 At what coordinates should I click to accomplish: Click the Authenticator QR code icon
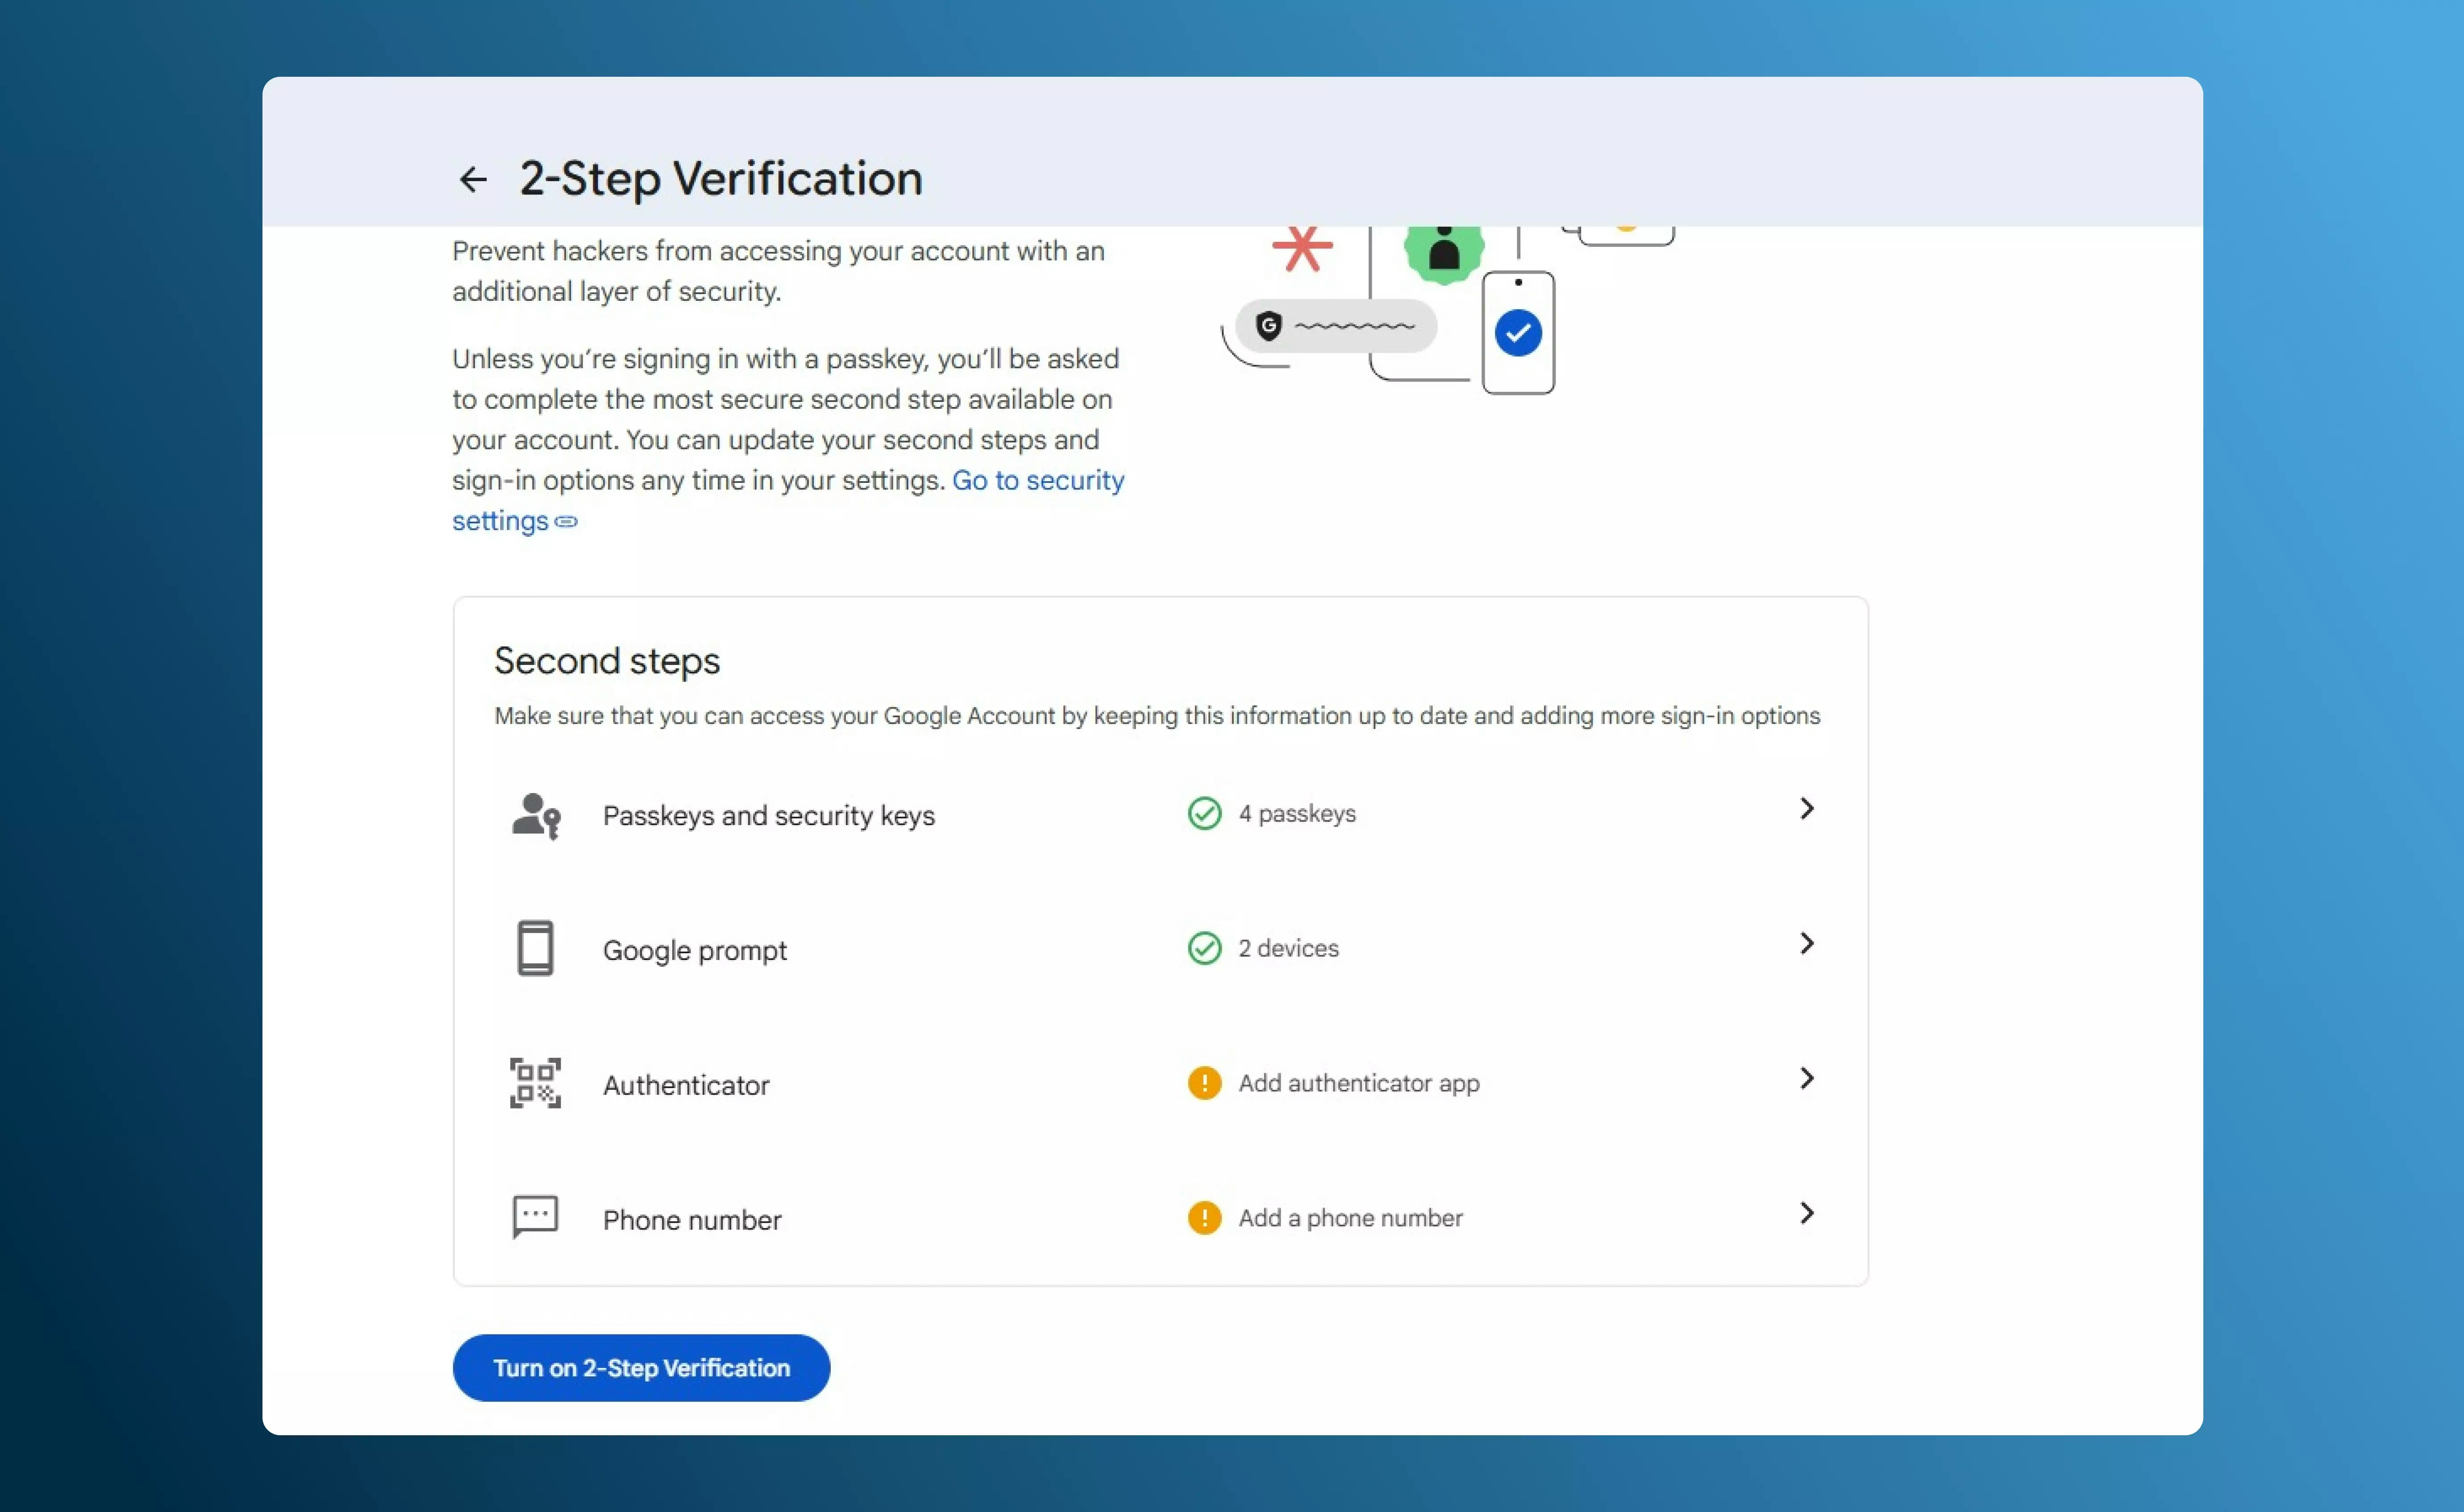tap(535, 1083)
